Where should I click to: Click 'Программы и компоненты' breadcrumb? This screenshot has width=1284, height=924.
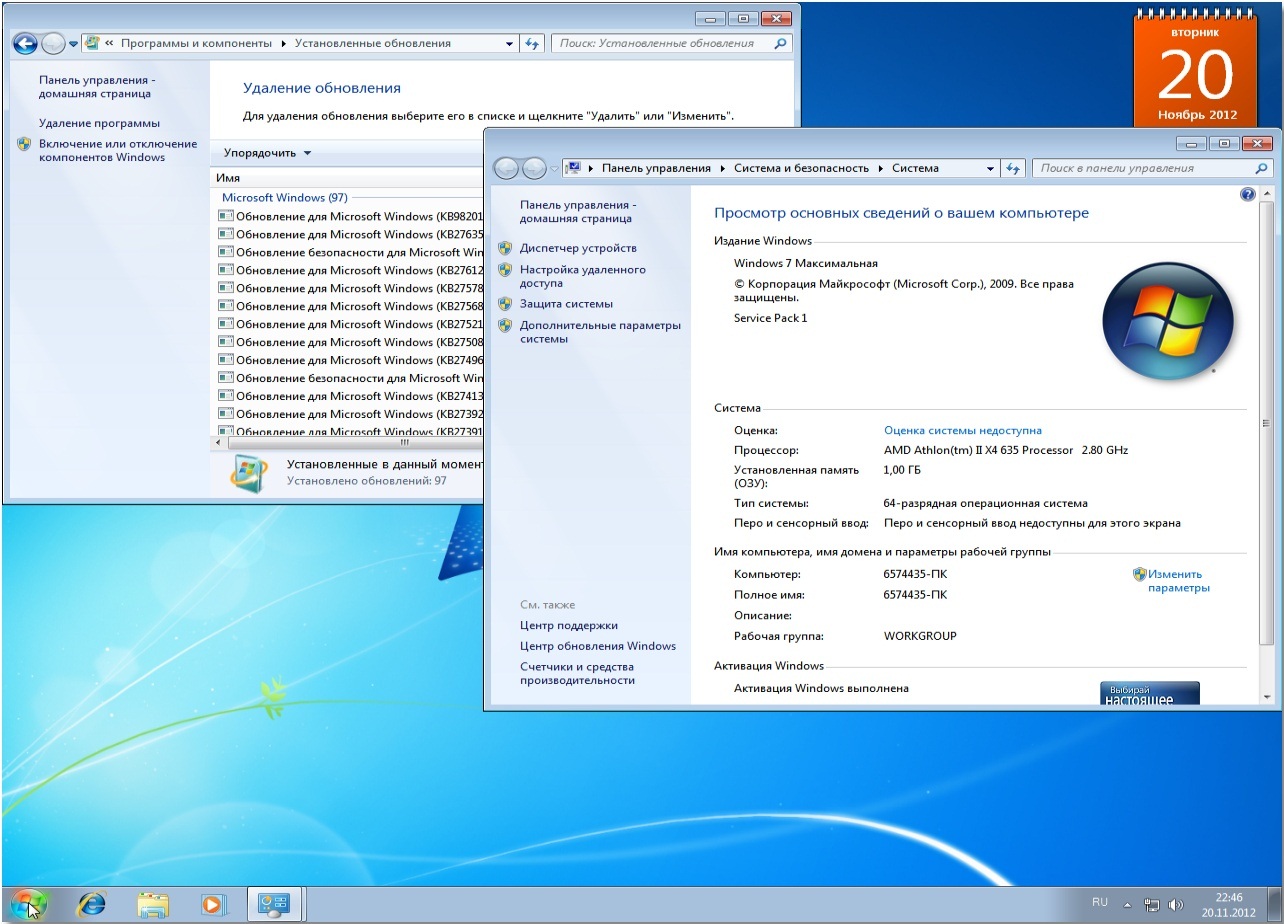pos(196,43)
